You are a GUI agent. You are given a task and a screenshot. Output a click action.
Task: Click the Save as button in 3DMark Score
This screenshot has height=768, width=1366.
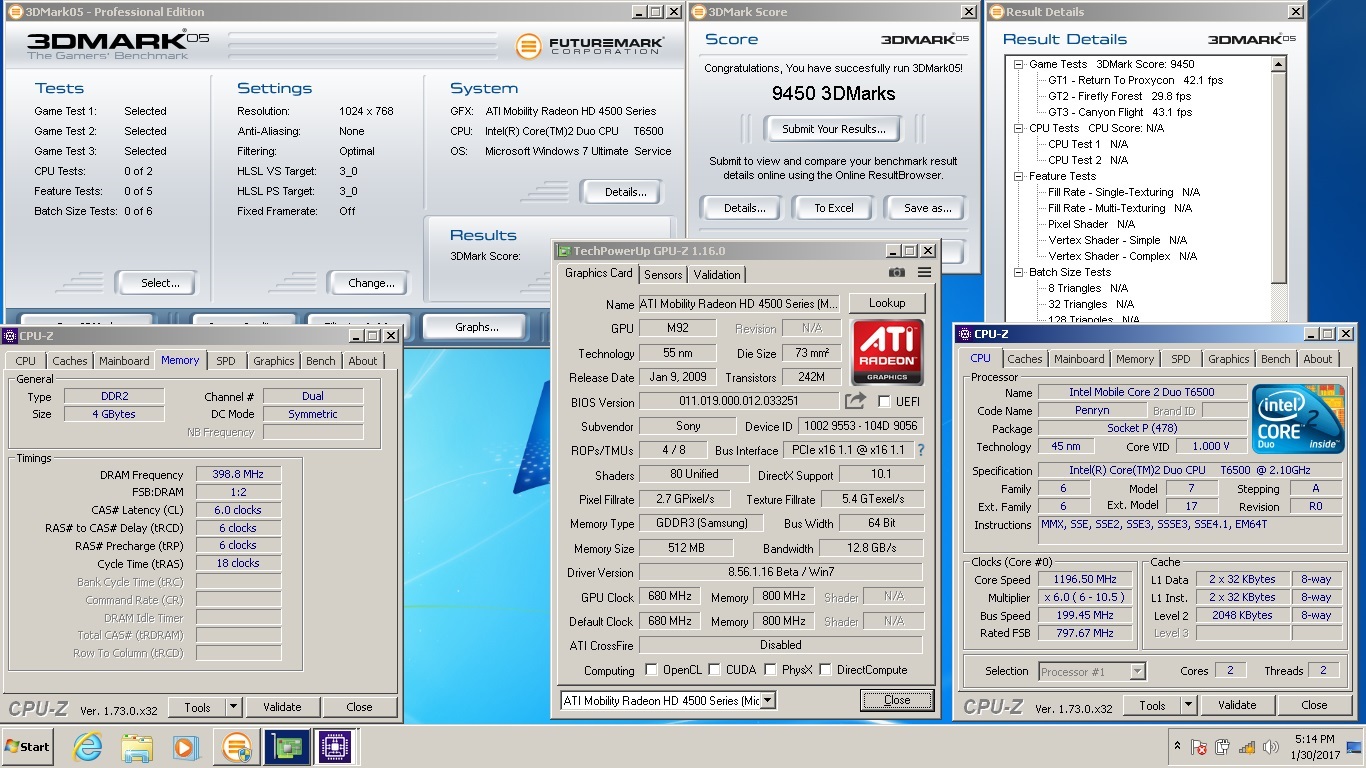(927, 208)
